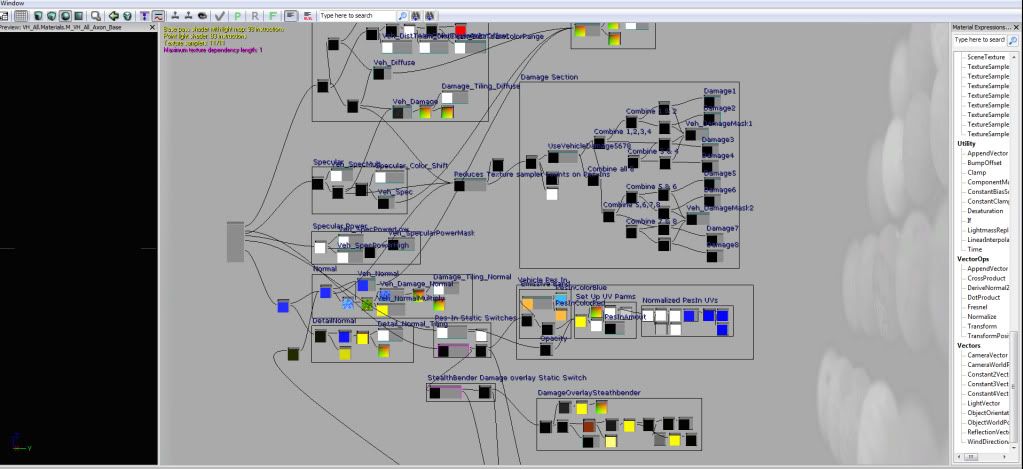Click the green P toolbar icon
Image resolution: width=1023 pixels, height=469 pixels.
click(237, 16)
